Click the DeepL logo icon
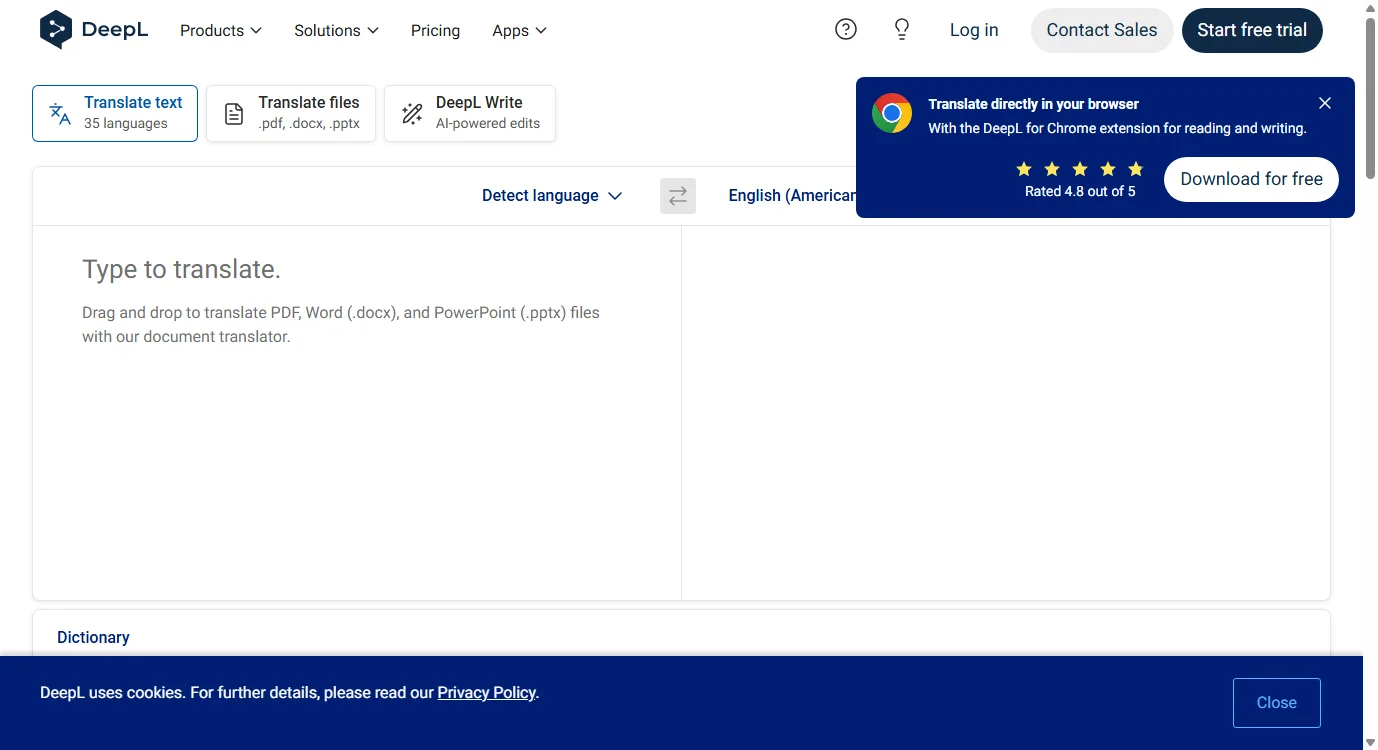1378x750 pixels. tap(56, 30)
